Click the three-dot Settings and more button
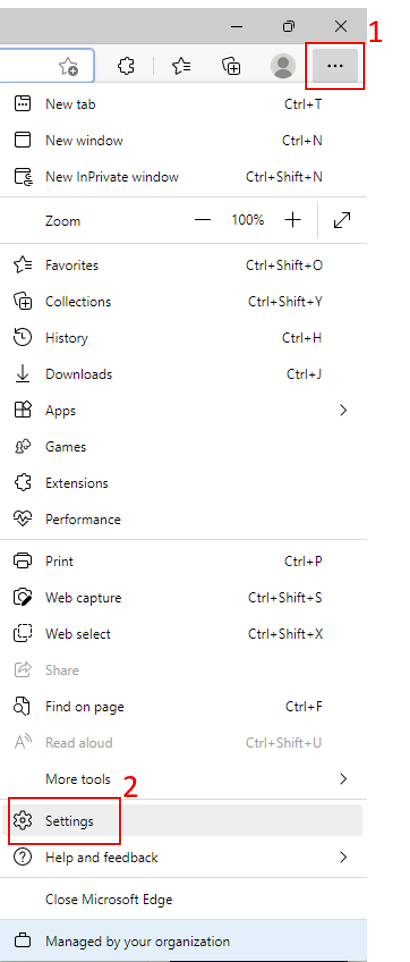 [x=335, y=66]
